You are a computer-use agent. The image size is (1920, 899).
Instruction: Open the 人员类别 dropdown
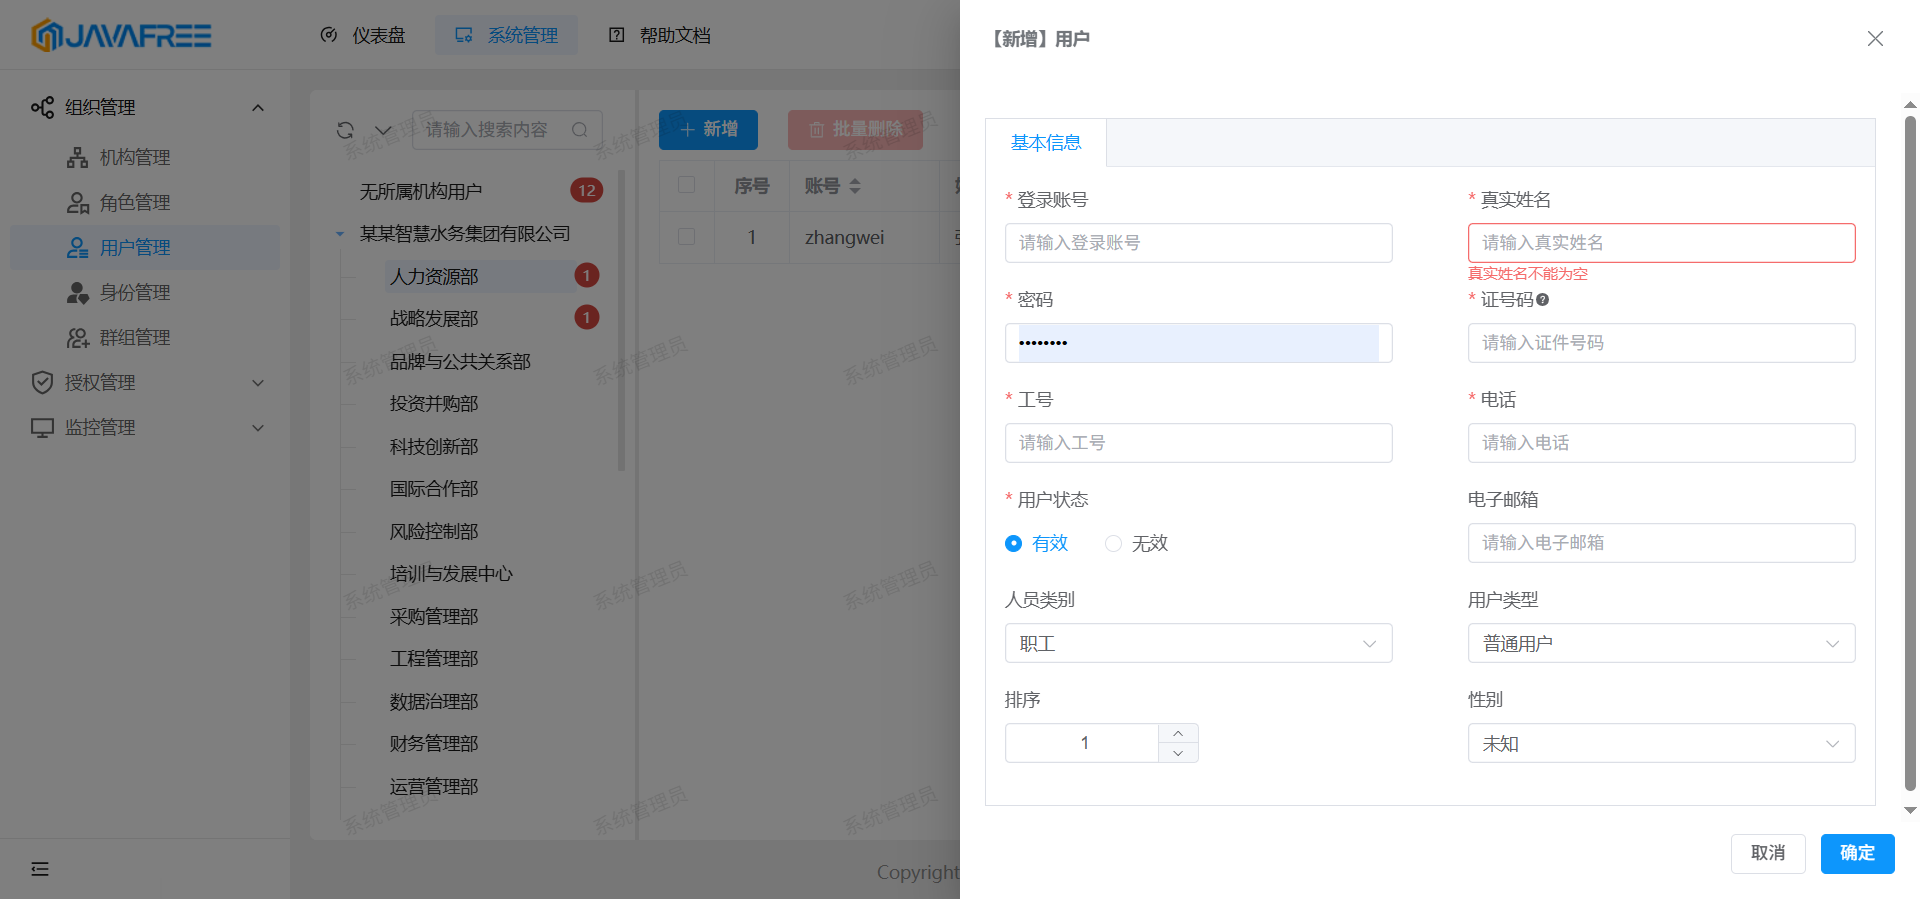pos(1198,643)
